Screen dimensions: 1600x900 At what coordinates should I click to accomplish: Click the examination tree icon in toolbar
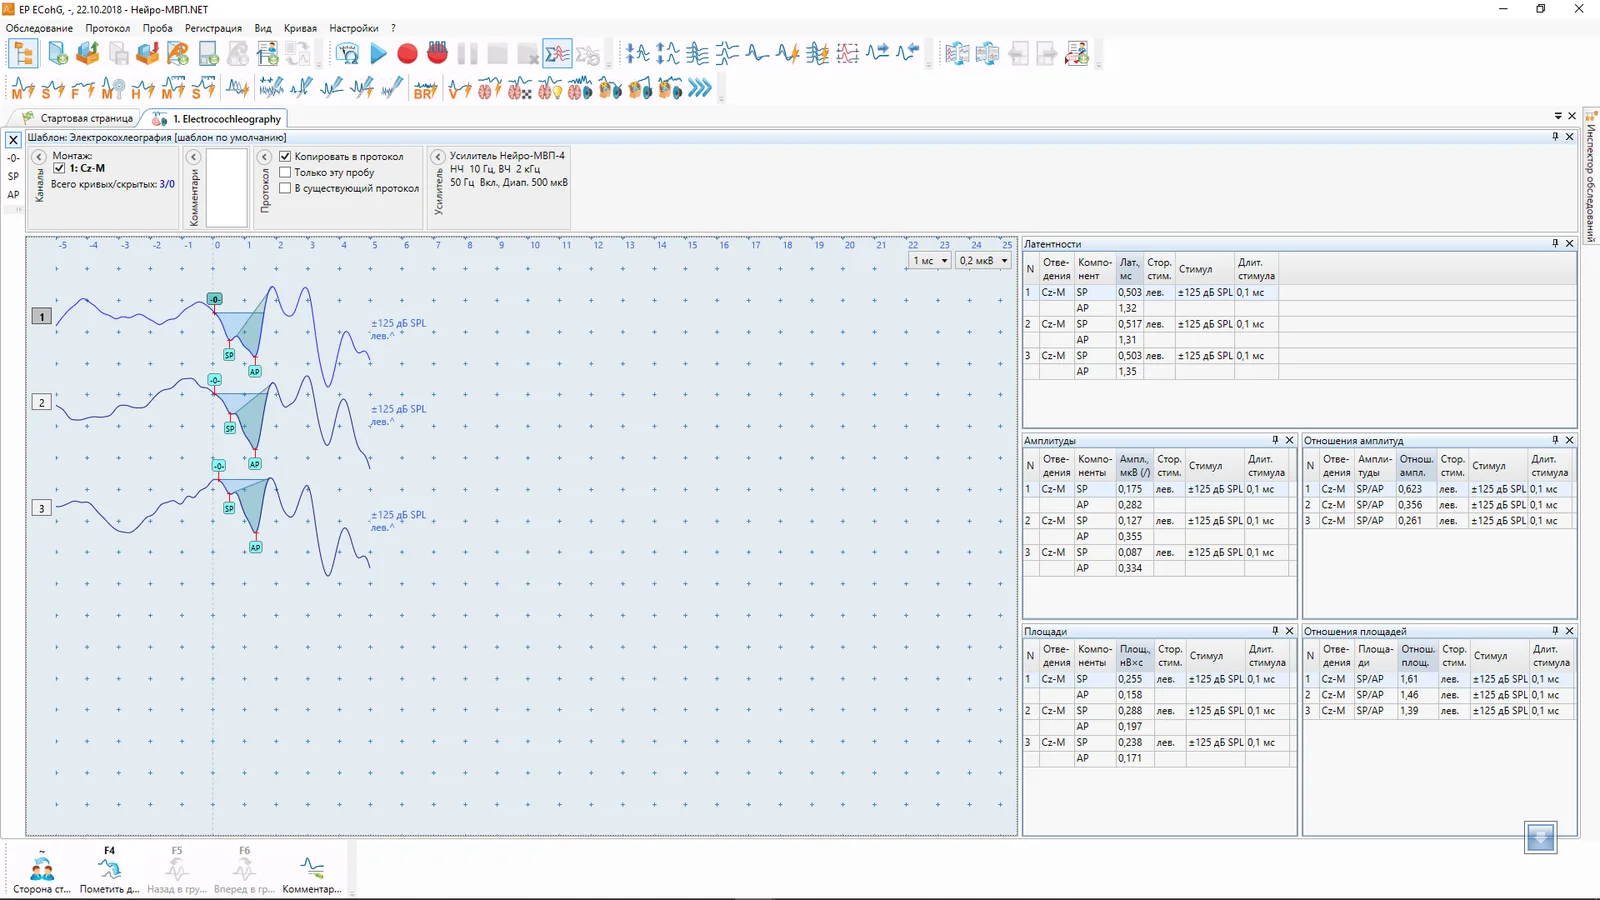[23, 54]
